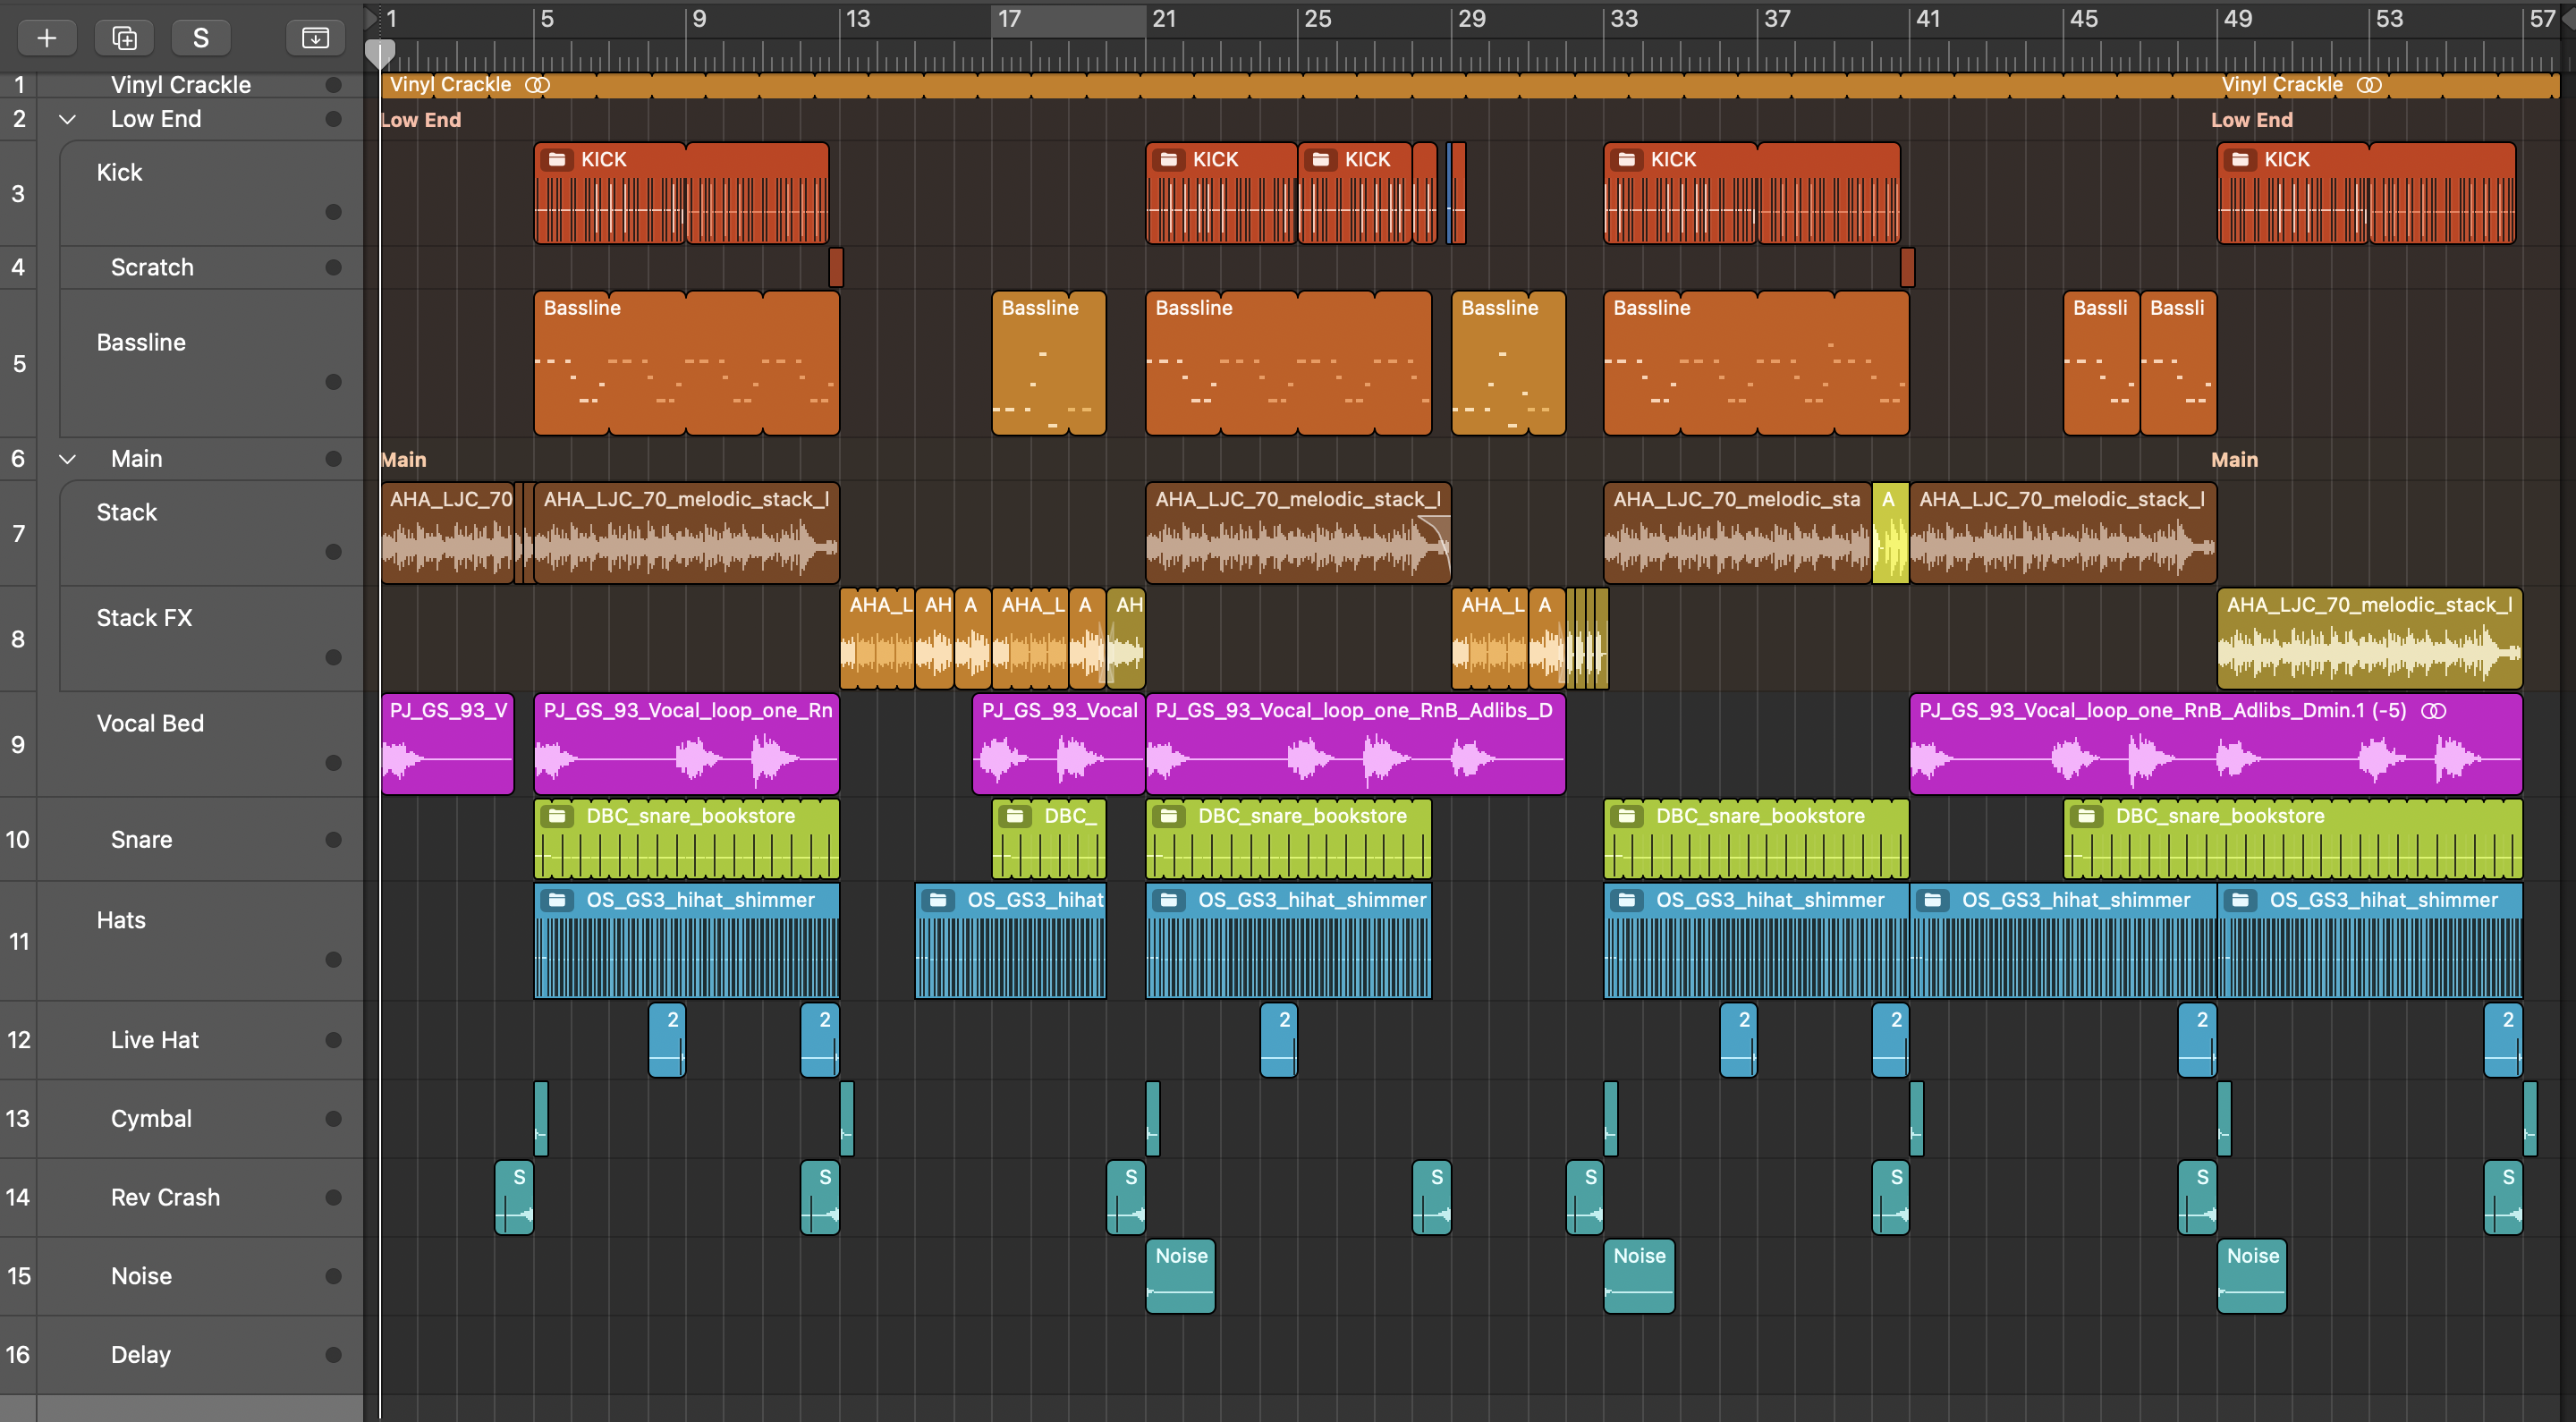
Task: Click folder icon of hihat region at bar 49
Action: point(2241,900)
